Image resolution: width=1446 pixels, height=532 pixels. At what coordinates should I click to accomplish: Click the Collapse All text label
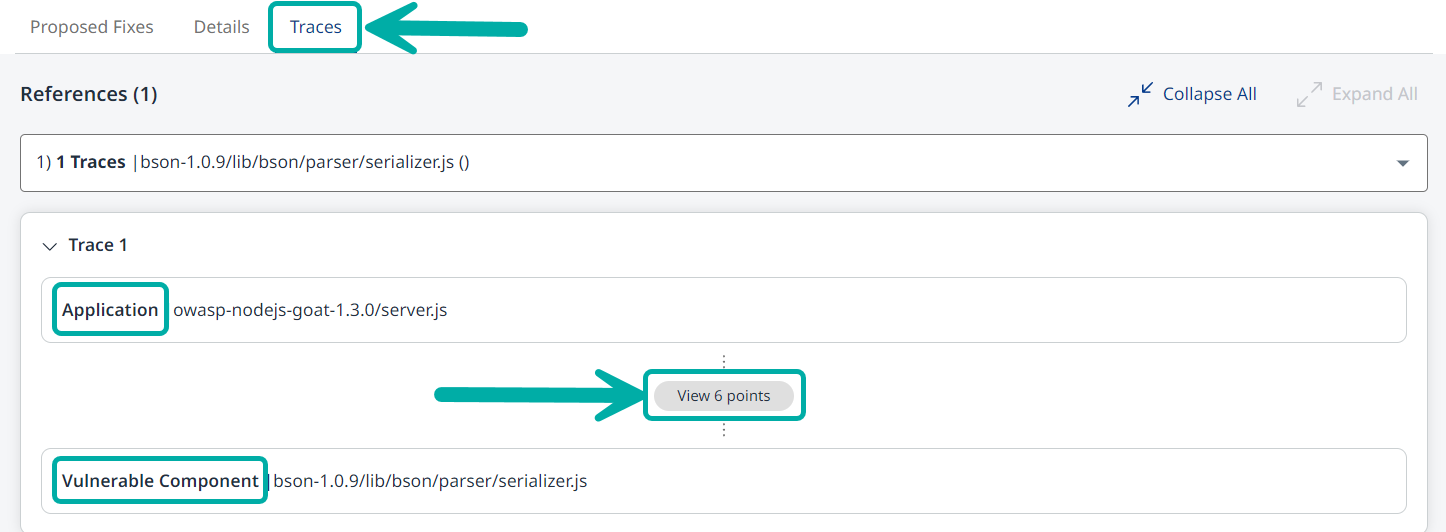(1209, 94)
